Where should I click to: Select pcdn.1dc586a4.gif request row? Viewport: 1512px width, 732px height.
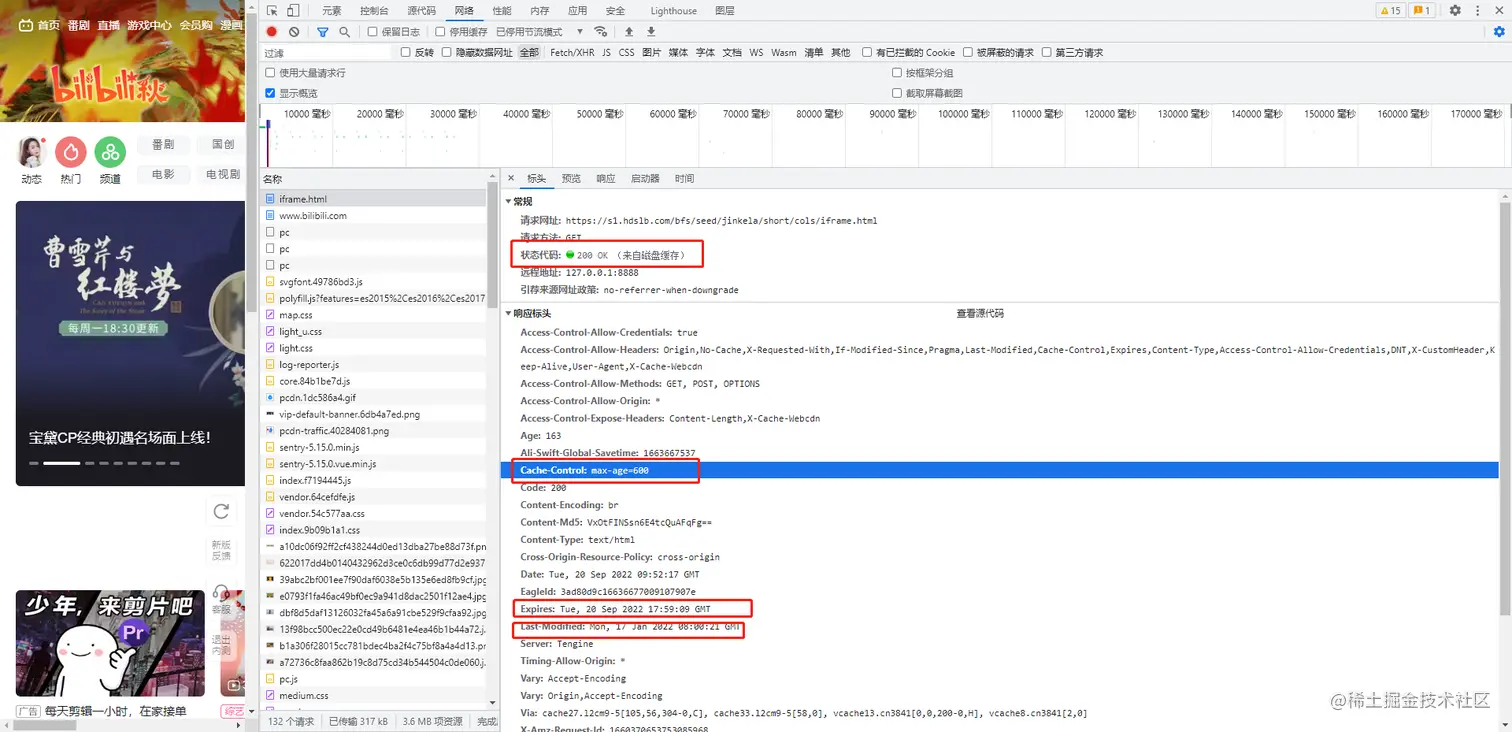click(374, 398)
